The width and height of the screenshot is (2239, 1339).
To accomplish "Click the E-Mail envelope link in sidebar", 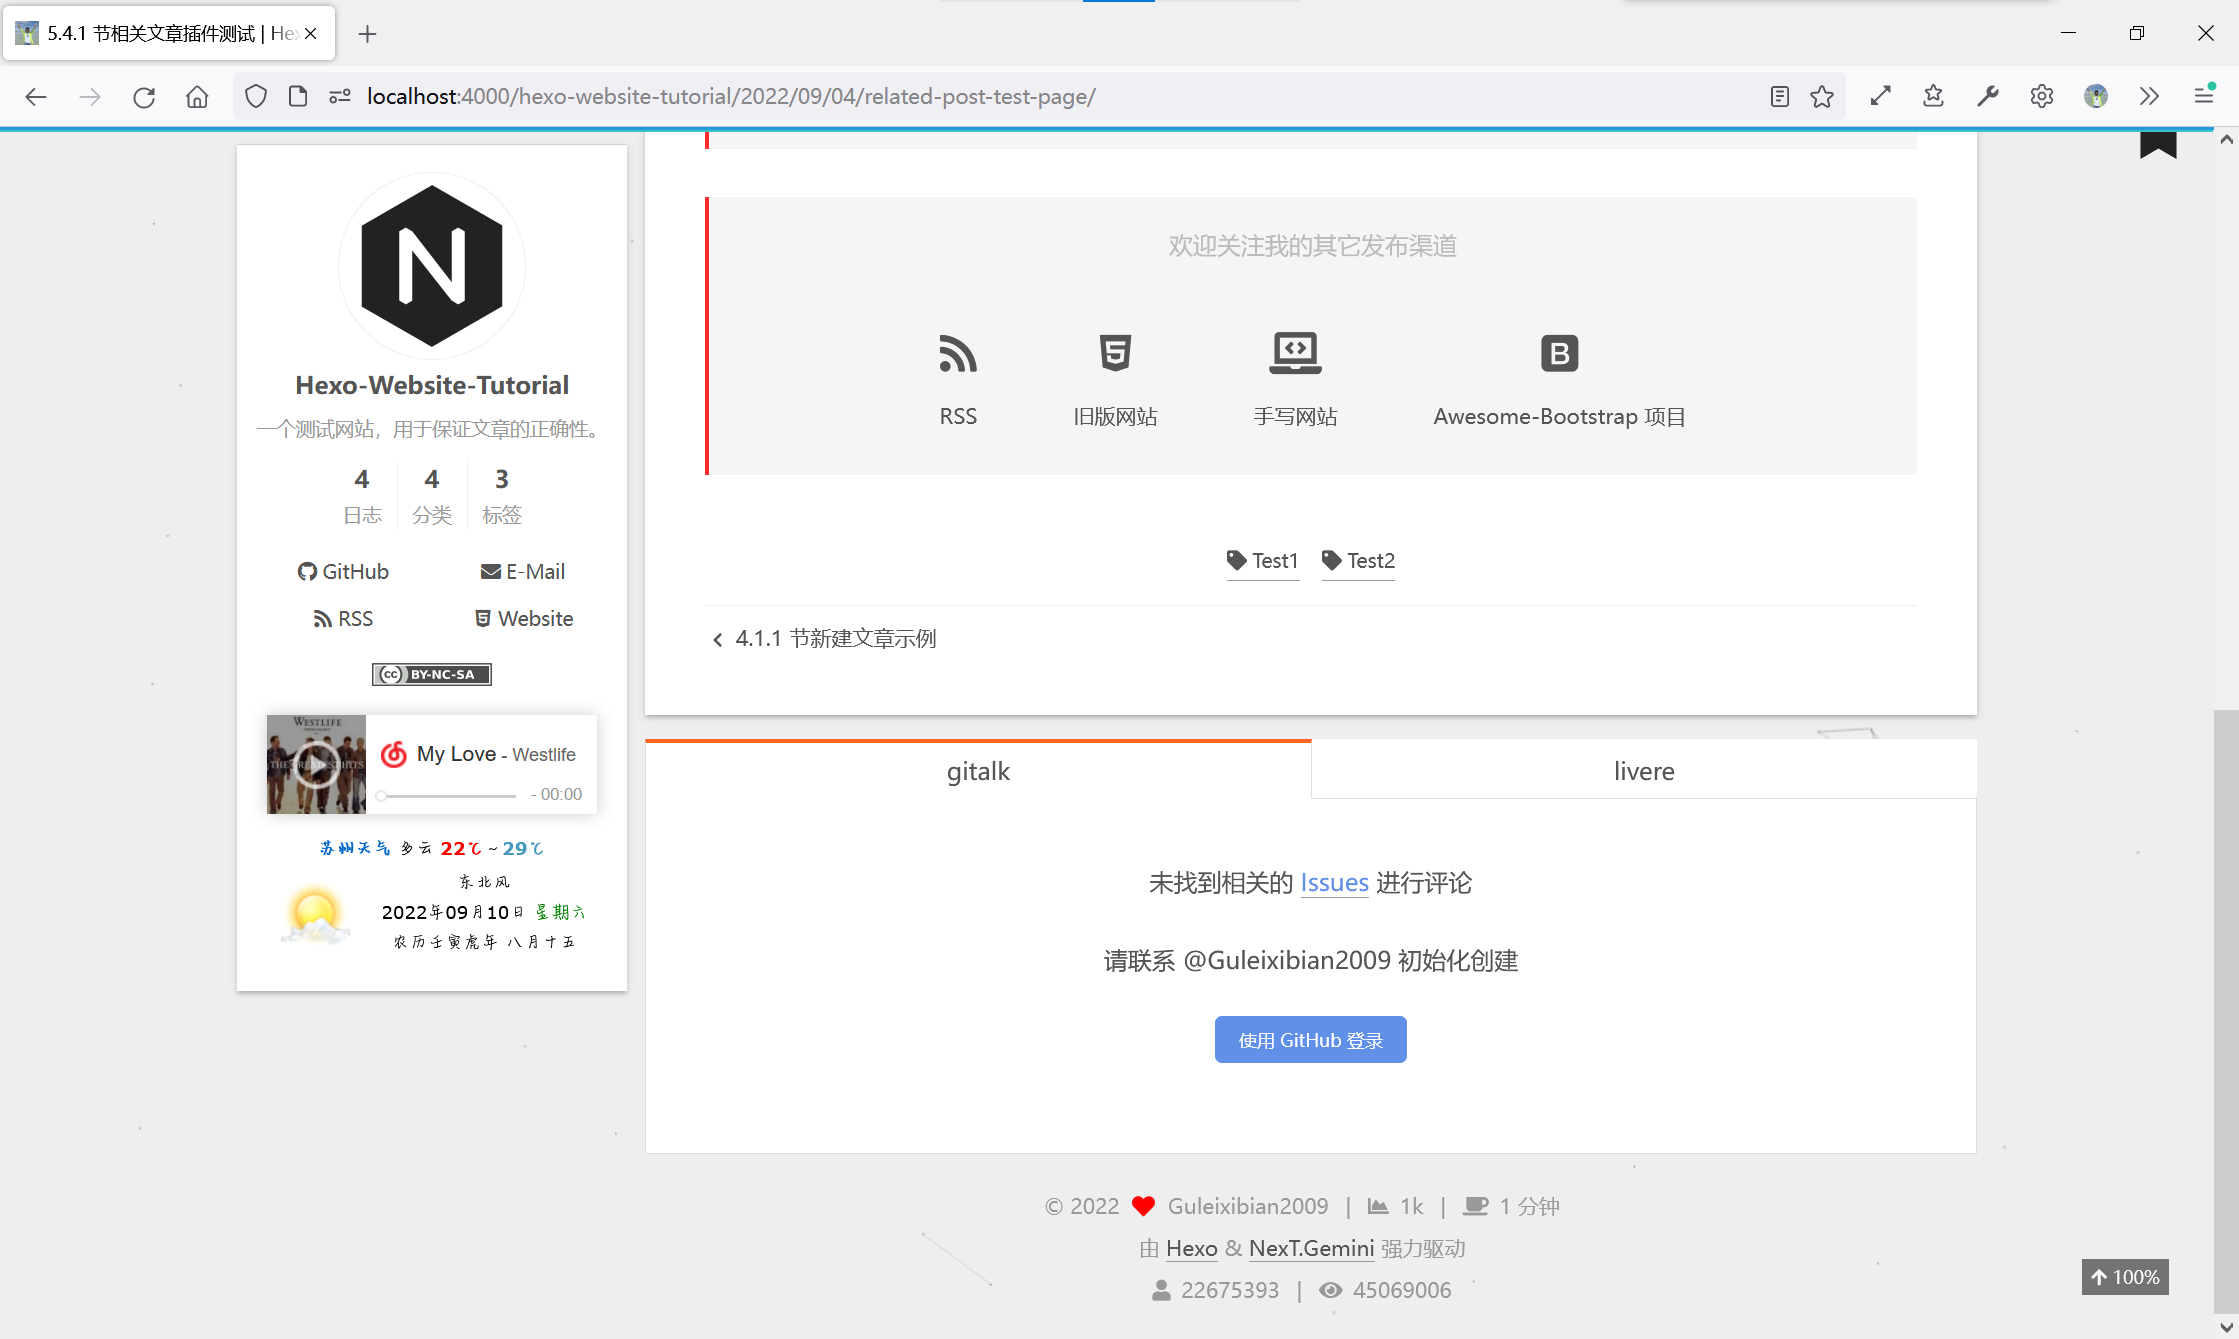I will click(x=522, y=571).
